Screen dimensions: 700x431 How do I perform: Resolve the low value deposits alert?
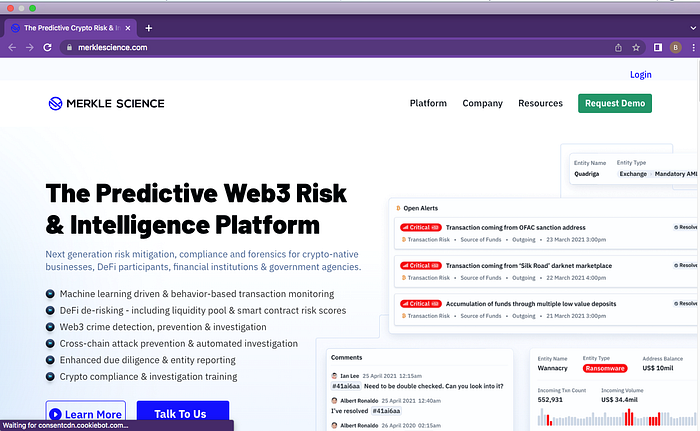point(685,304)
